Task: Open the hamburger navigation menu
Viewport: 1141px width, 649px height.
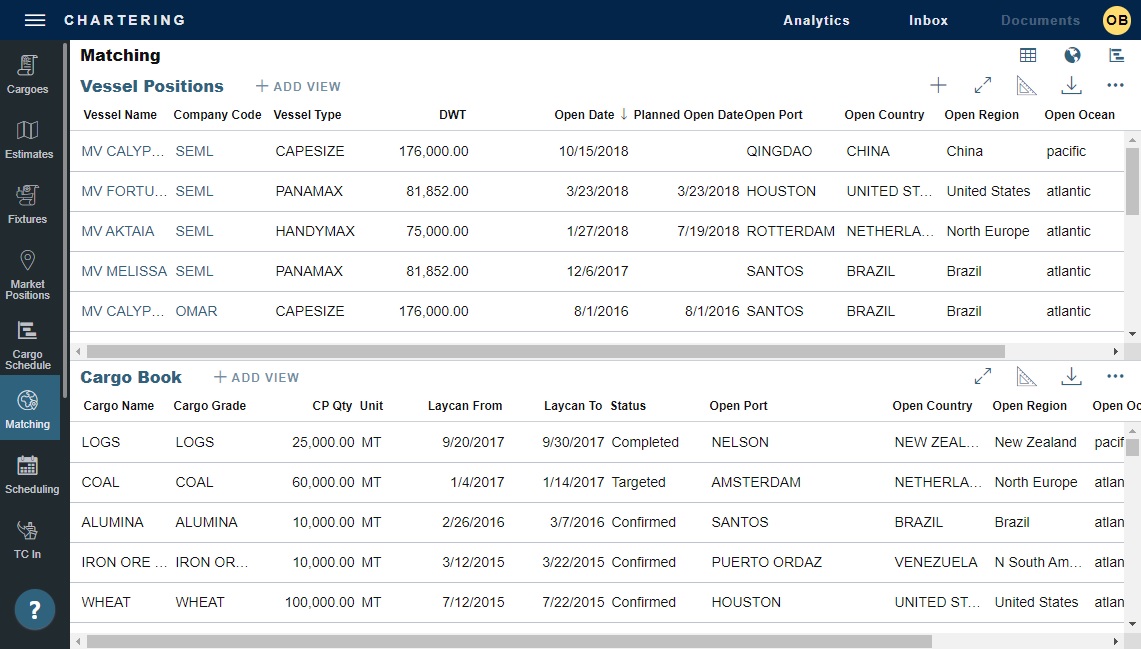Action: click(x=35, y=20)
